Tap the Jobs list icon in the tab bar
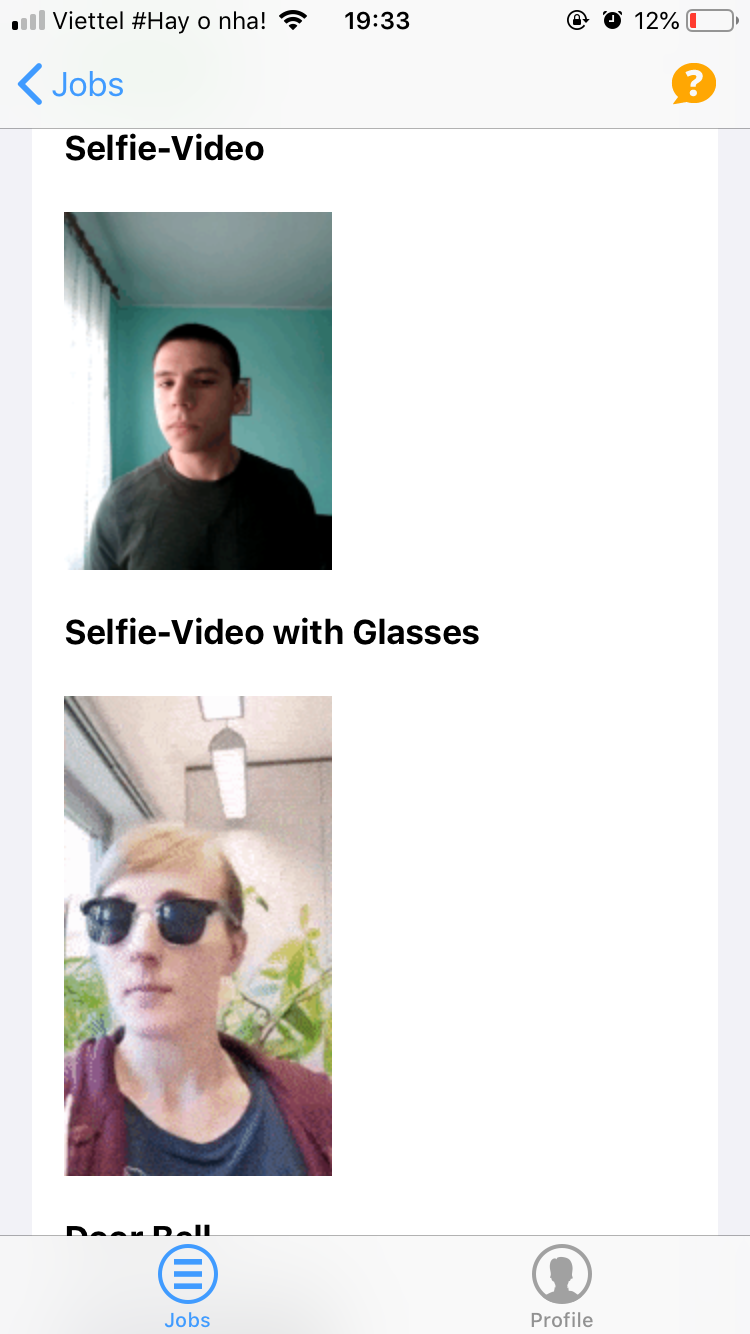The height and width of the screenshot is (1334, 750). click(x=188, y=1273)
